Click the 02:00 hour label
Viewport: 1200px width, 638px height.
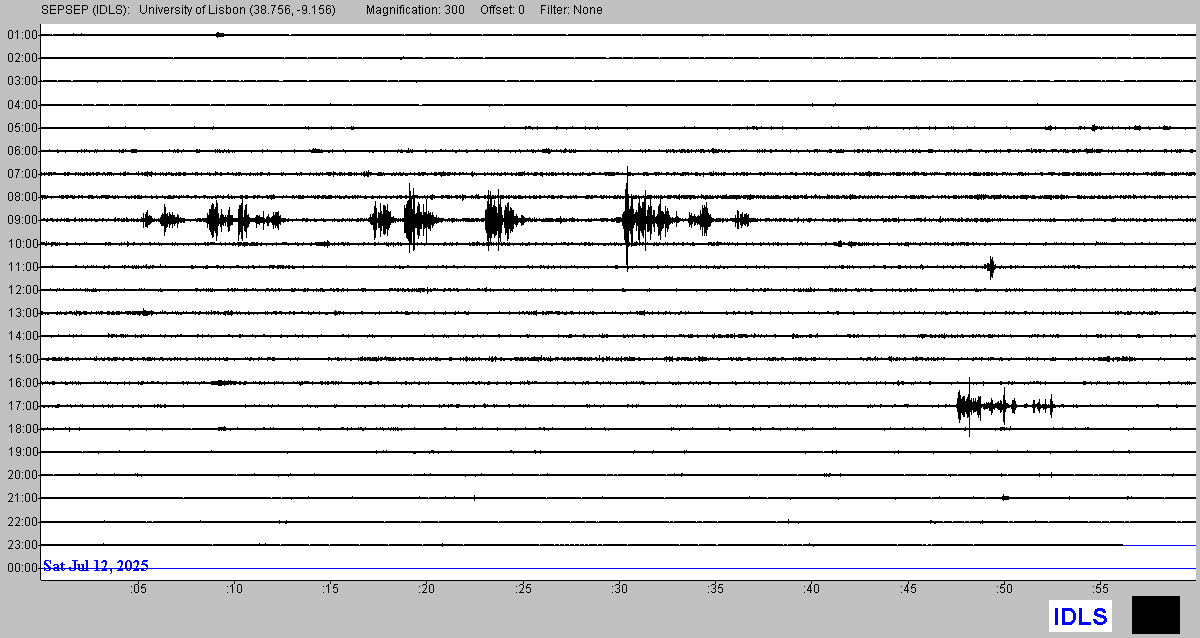point(20,58)
